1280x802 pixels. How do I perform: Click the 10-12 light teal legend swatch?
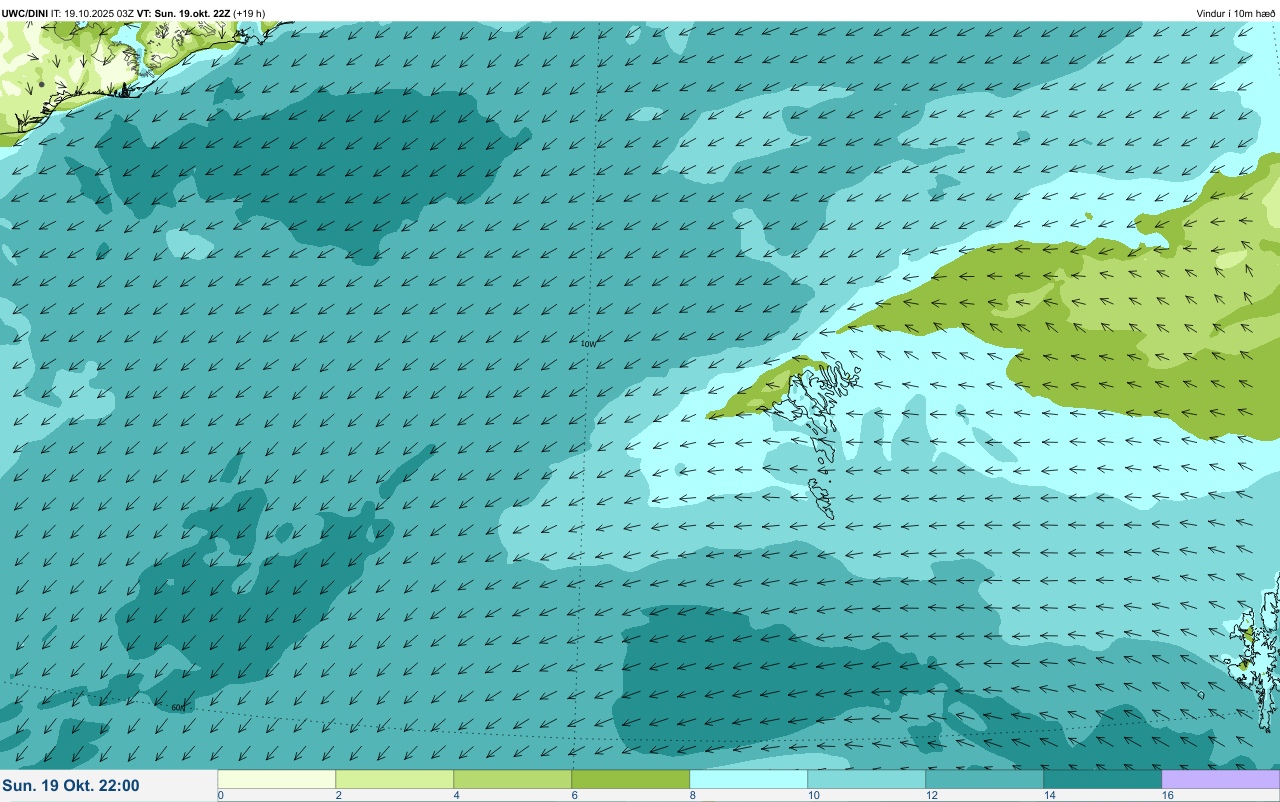click(866, 779)
